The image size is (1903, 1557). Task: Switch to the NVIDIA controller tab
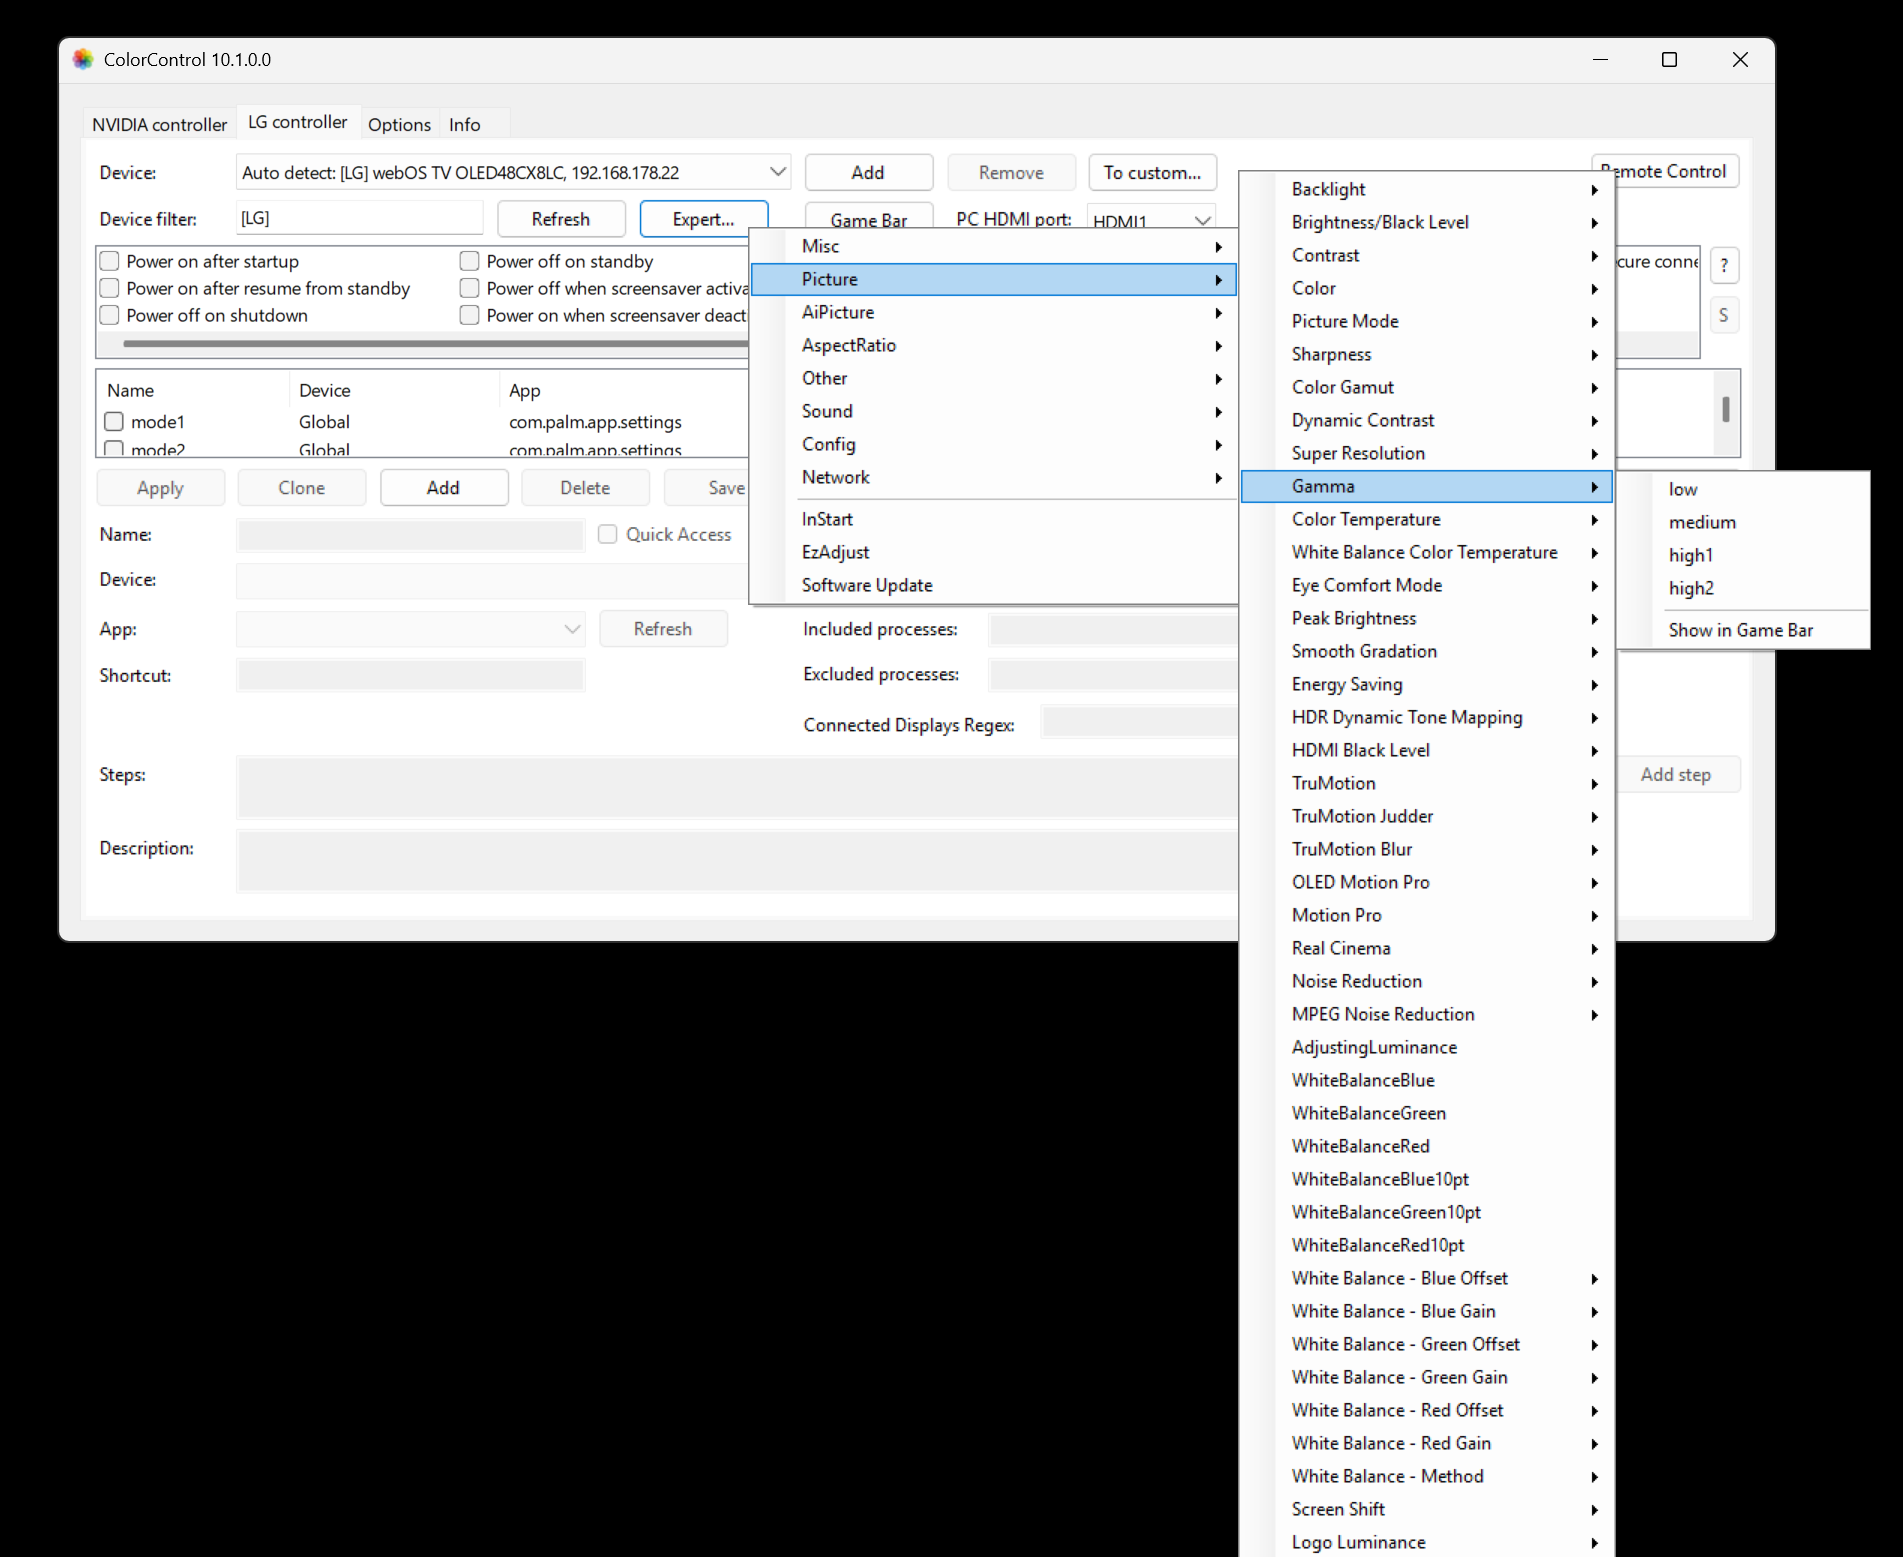click(158, 123)
